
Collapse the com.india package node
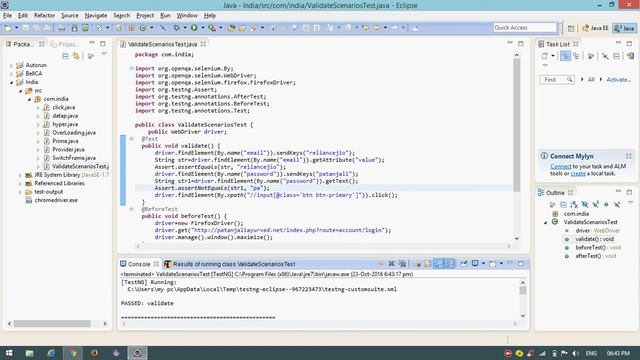(x=29, y=99)
